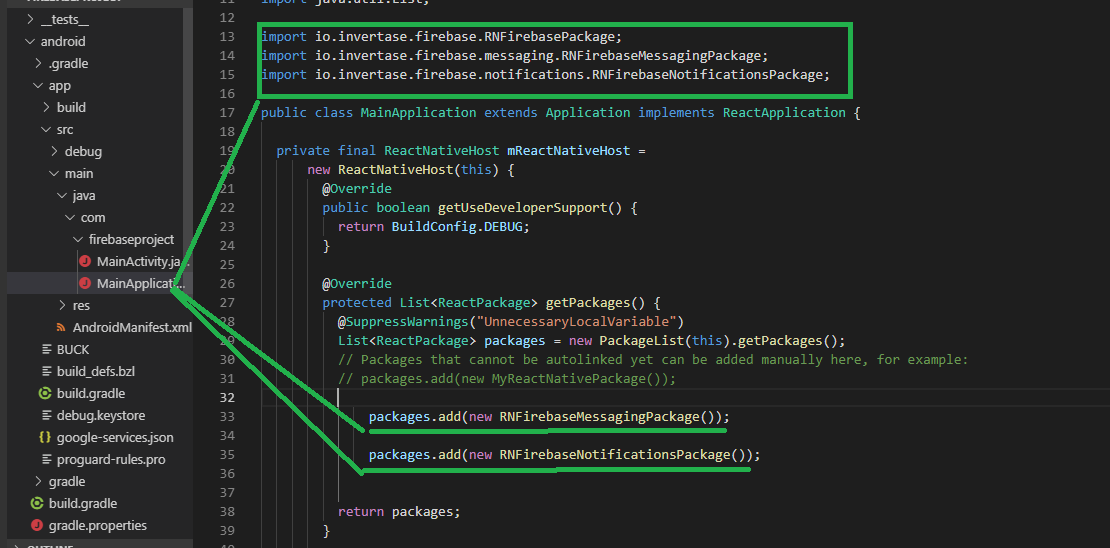
Task: Click line number 17 in the gutter
Action: click(x=227, y=113)
